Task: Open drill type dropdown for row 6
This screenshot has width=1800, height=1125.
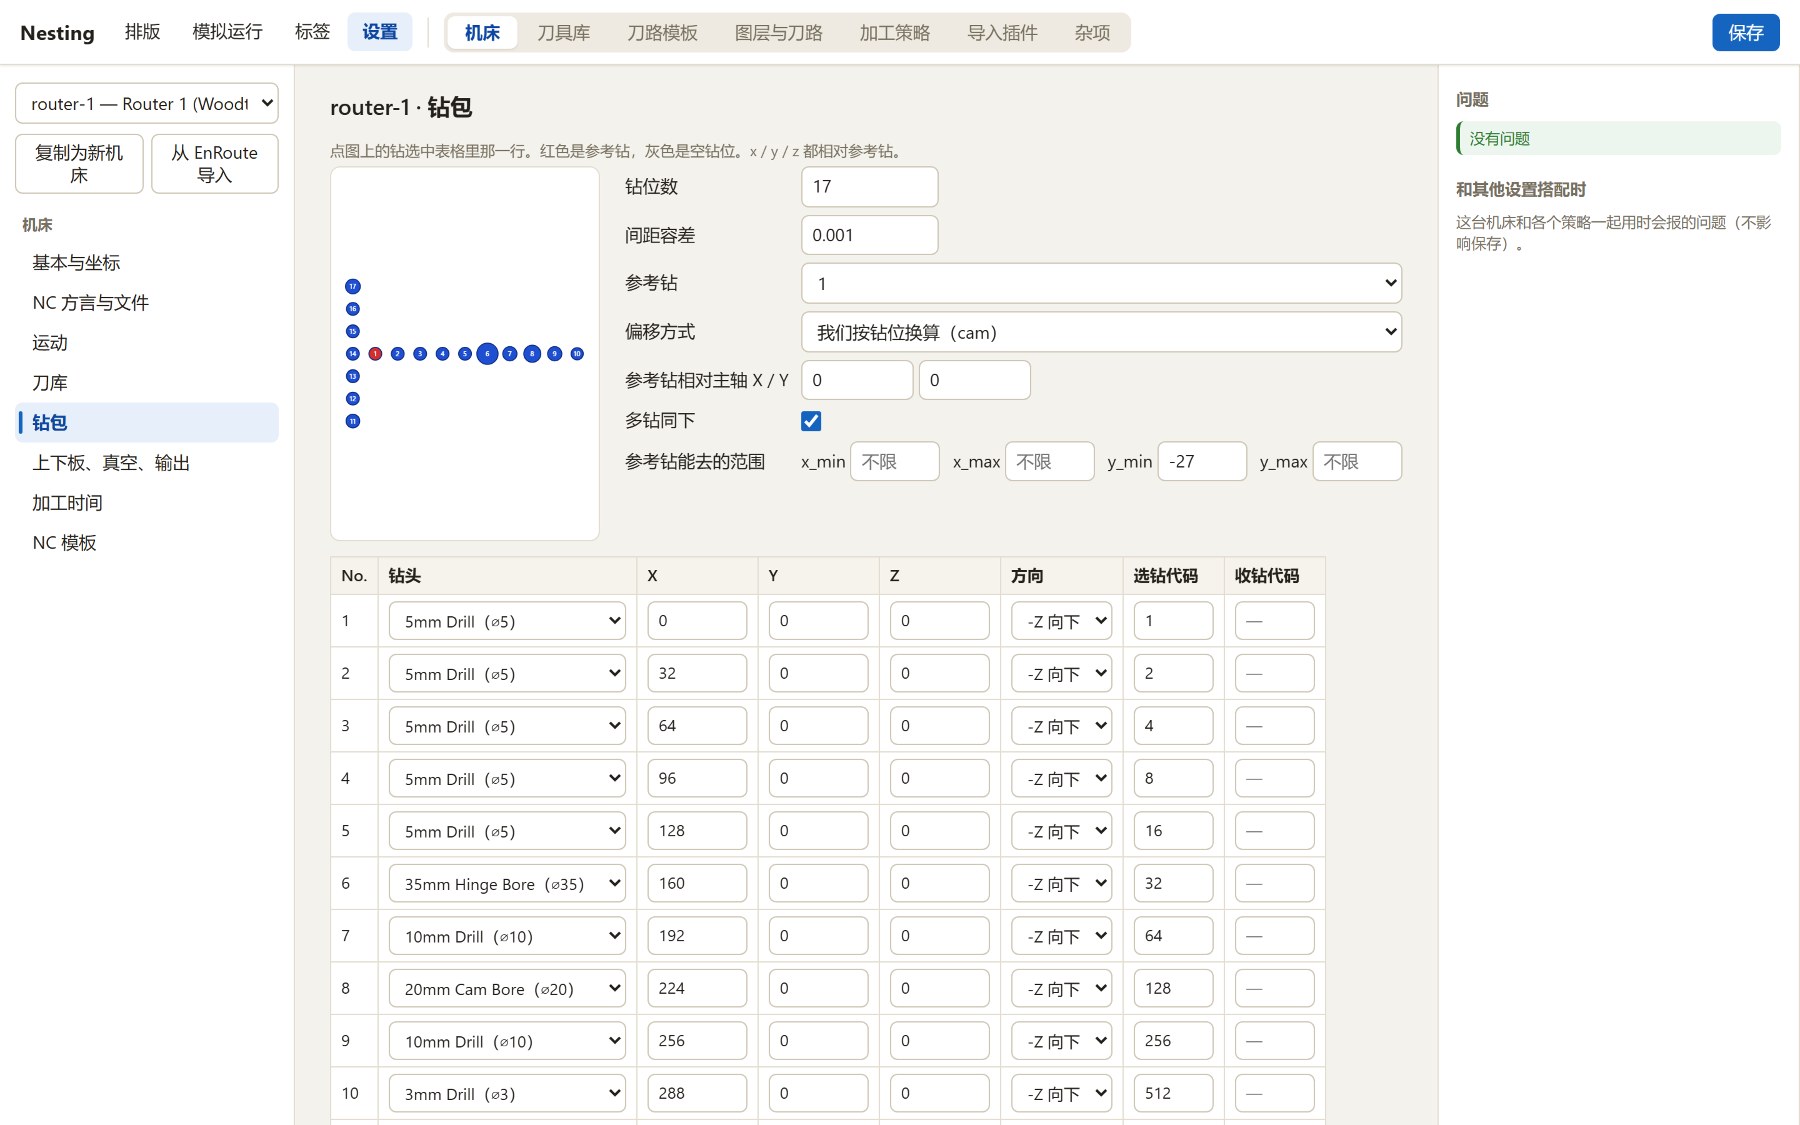Action: [507, 884]
